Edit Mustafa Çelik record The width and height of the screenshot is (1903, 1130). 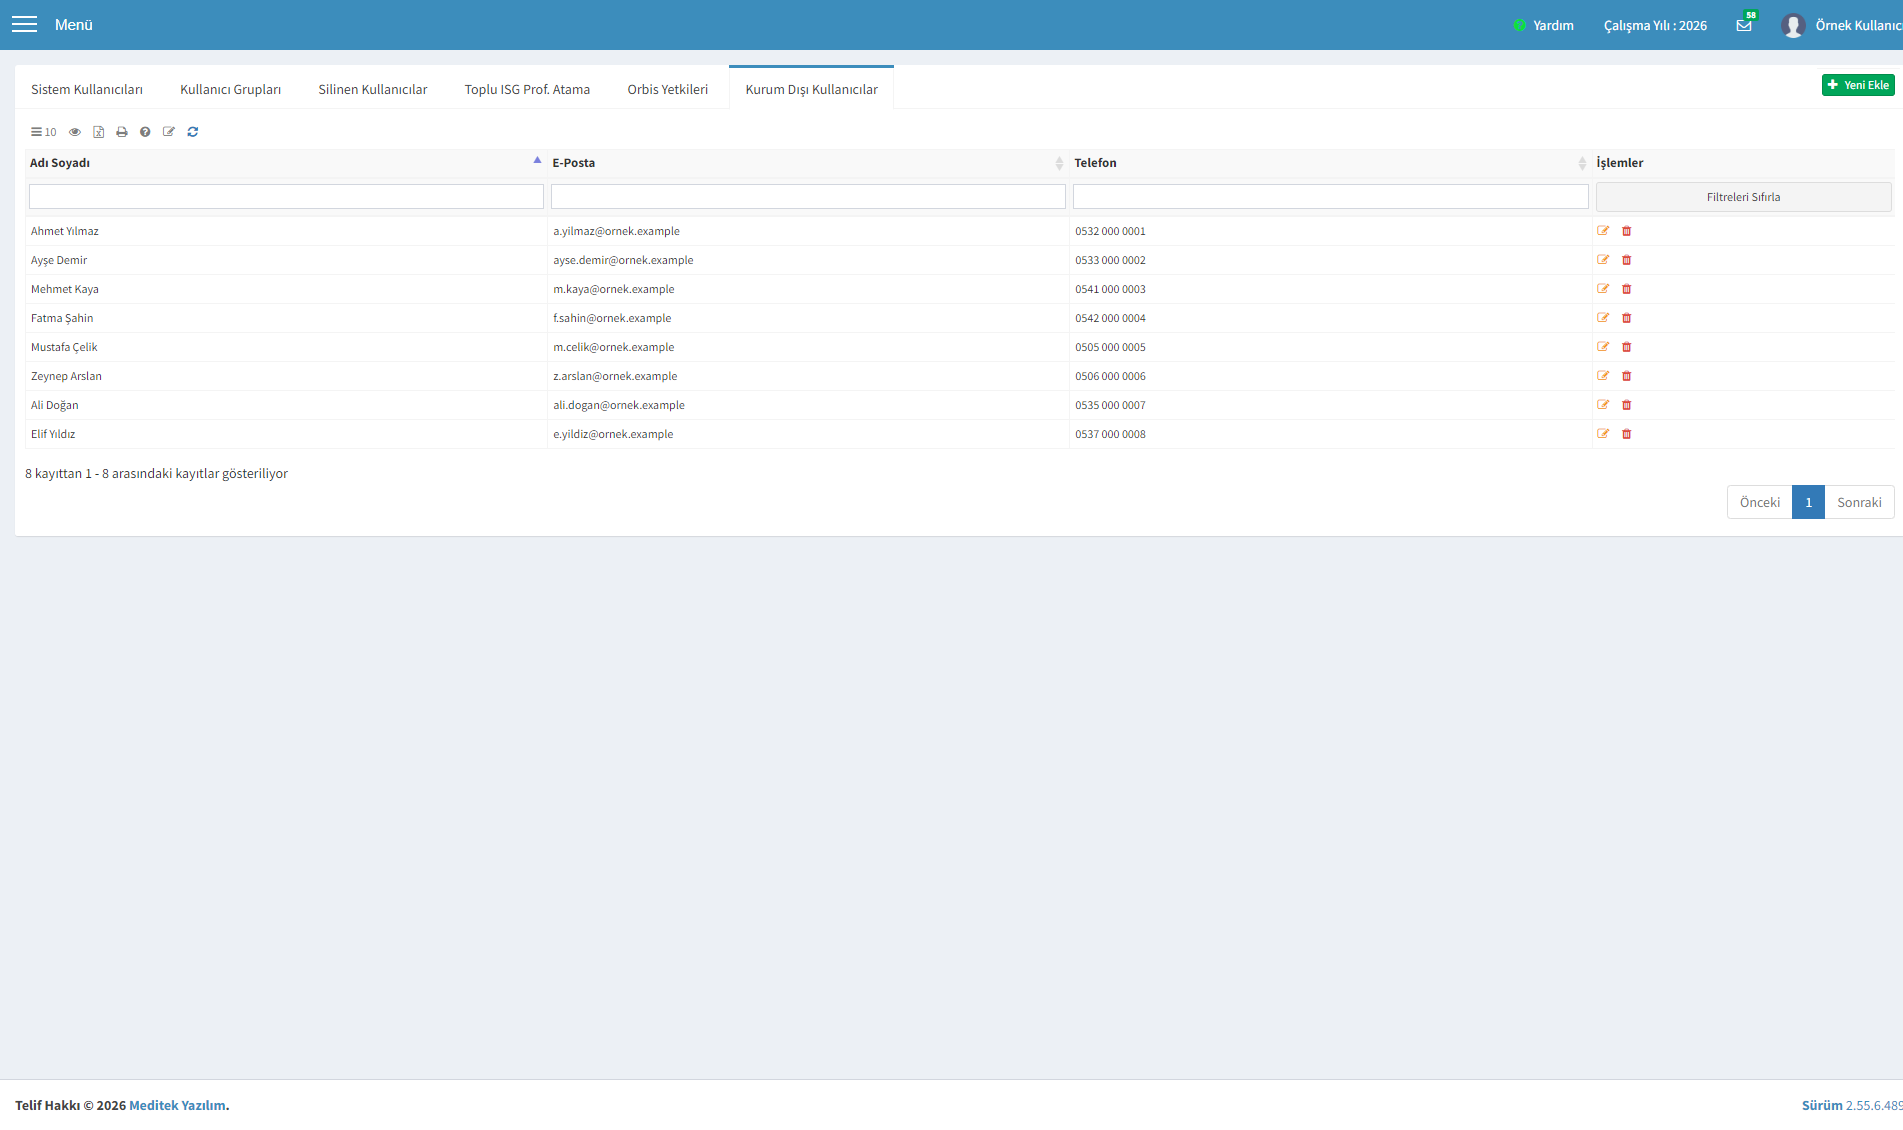(1603, 347)
